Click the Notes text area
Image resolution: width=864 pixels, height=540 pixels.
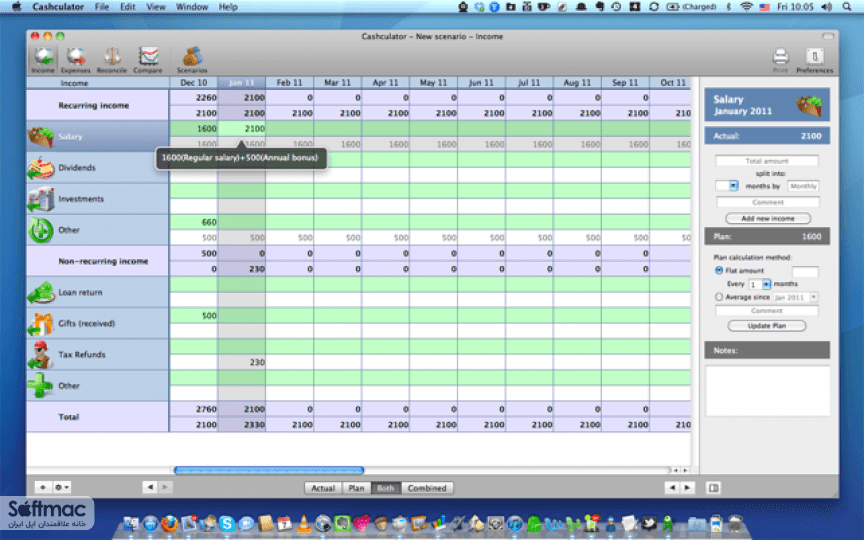[768, 391]
